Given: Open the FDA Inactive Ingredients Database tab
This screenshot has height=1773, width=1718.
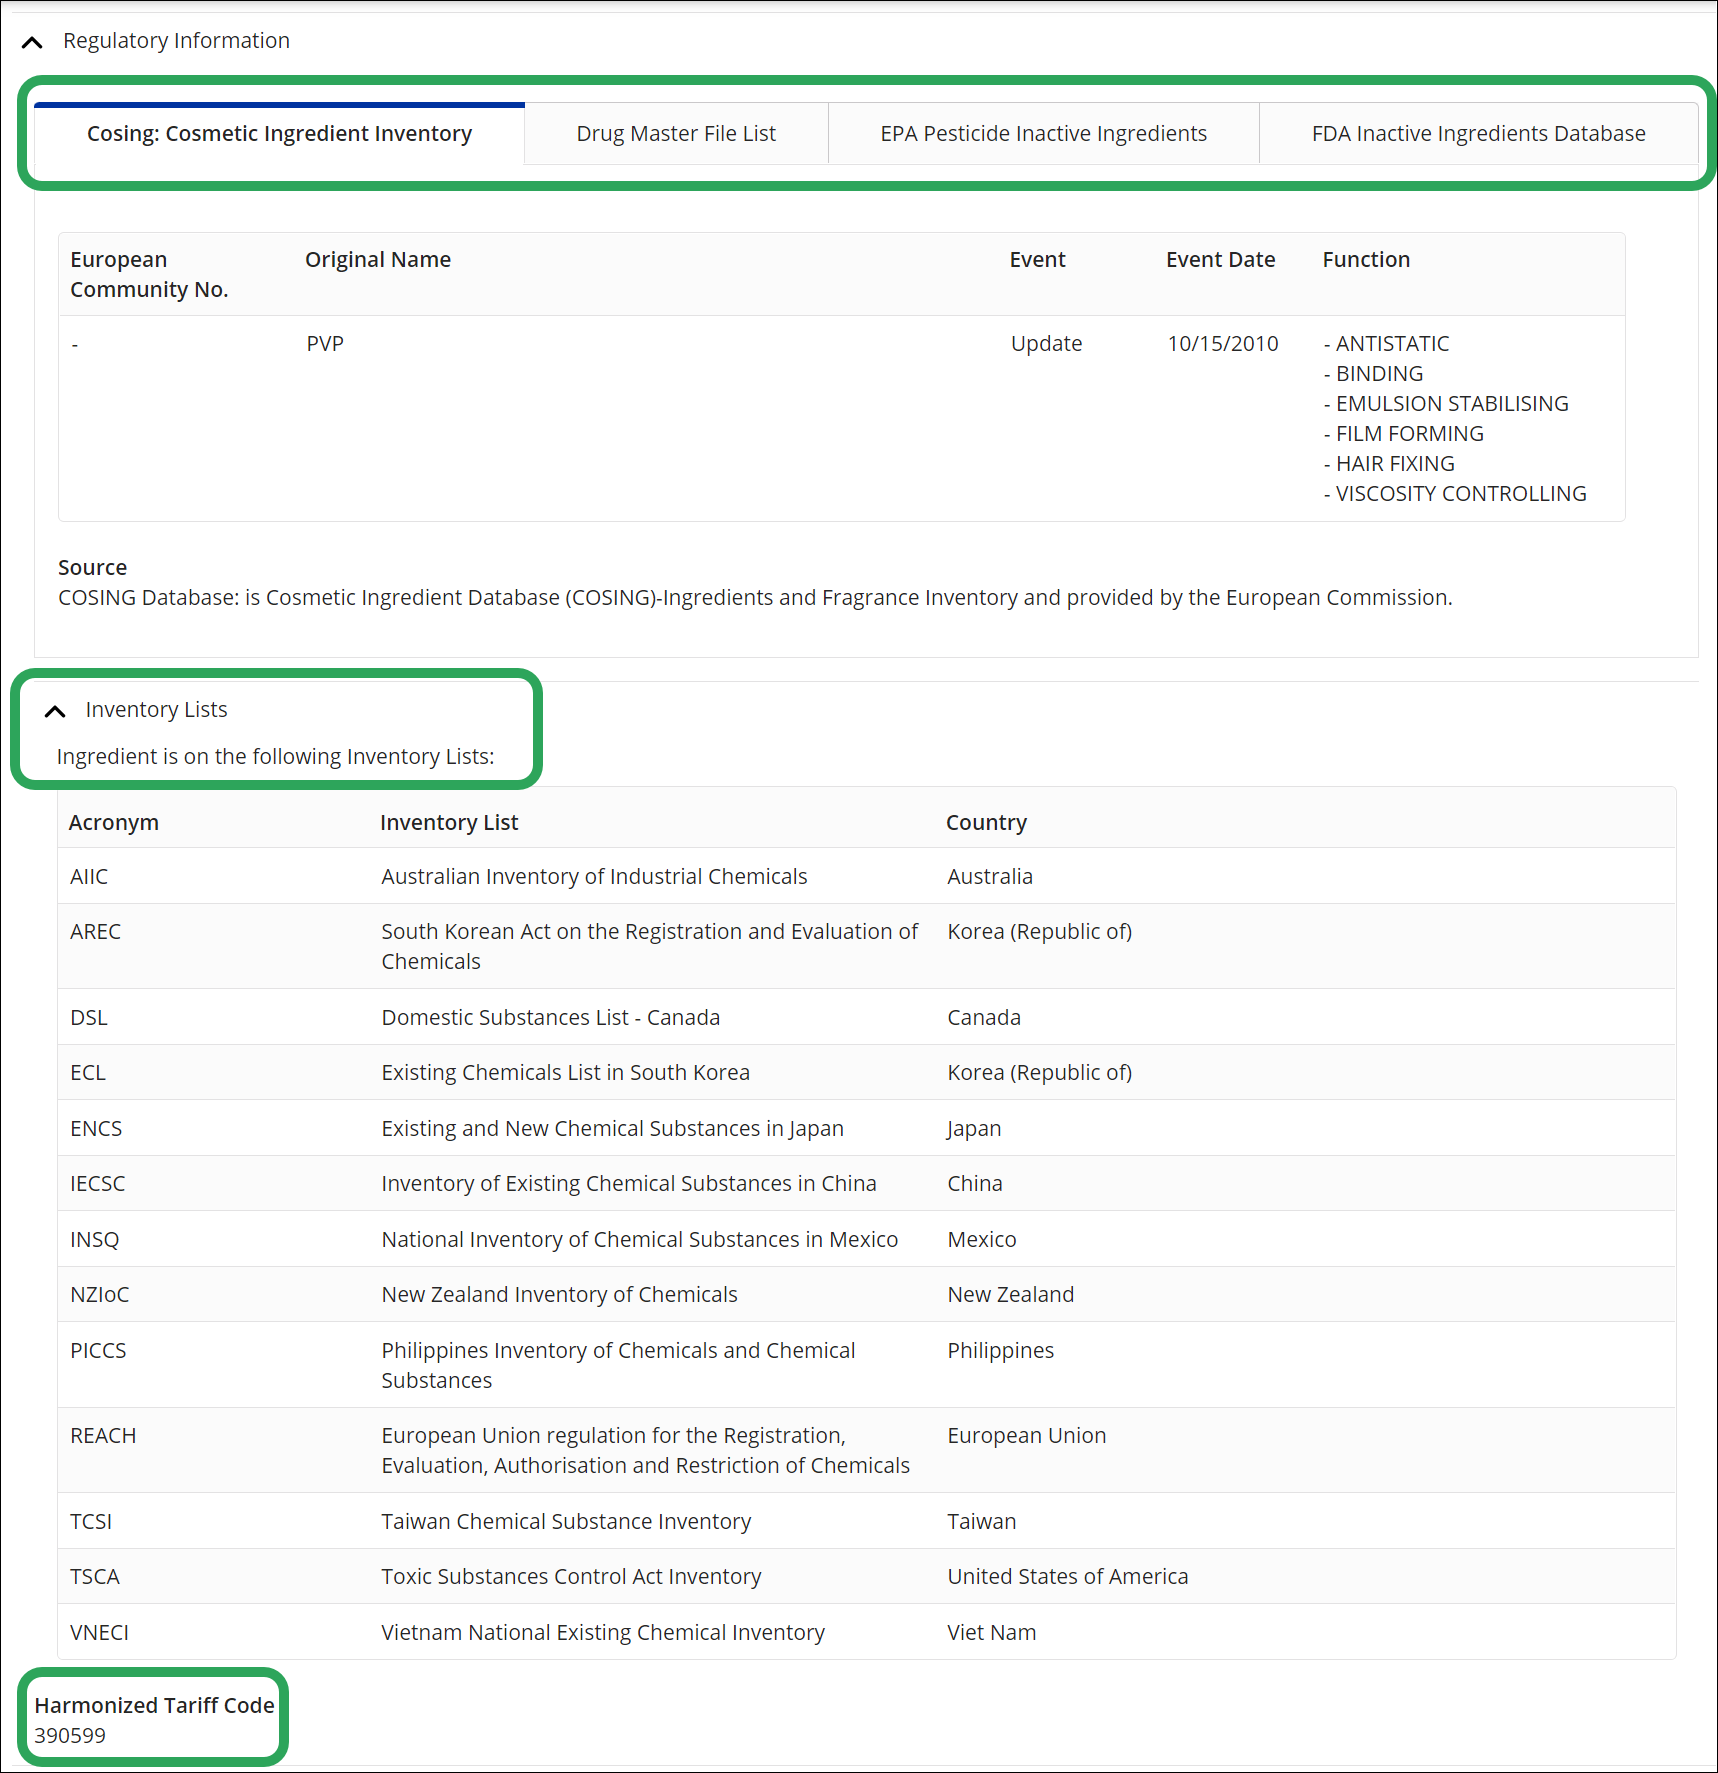Looking at the screenshot, I should point(1478,133).
